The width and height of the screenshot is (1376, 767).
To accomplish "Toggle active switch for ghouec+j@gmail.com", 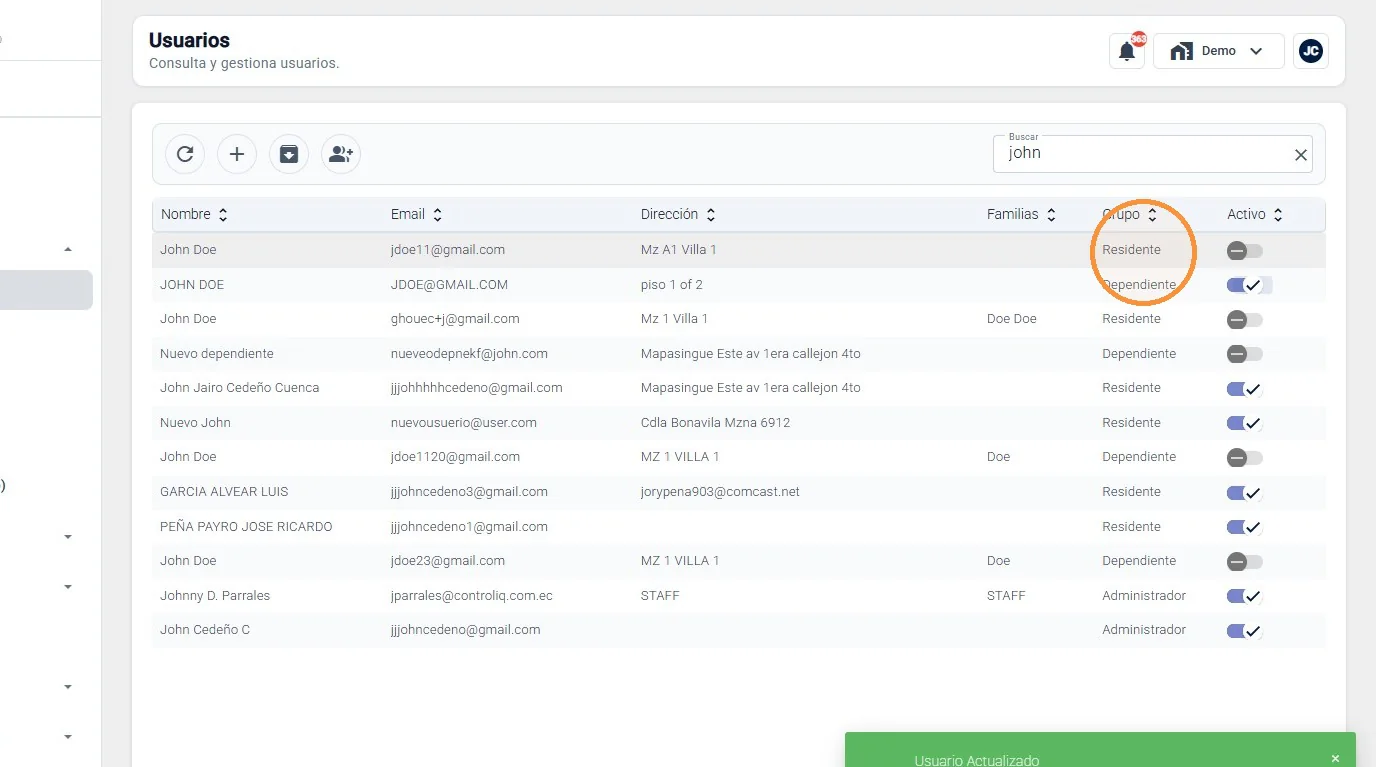I will (1245, 320).
